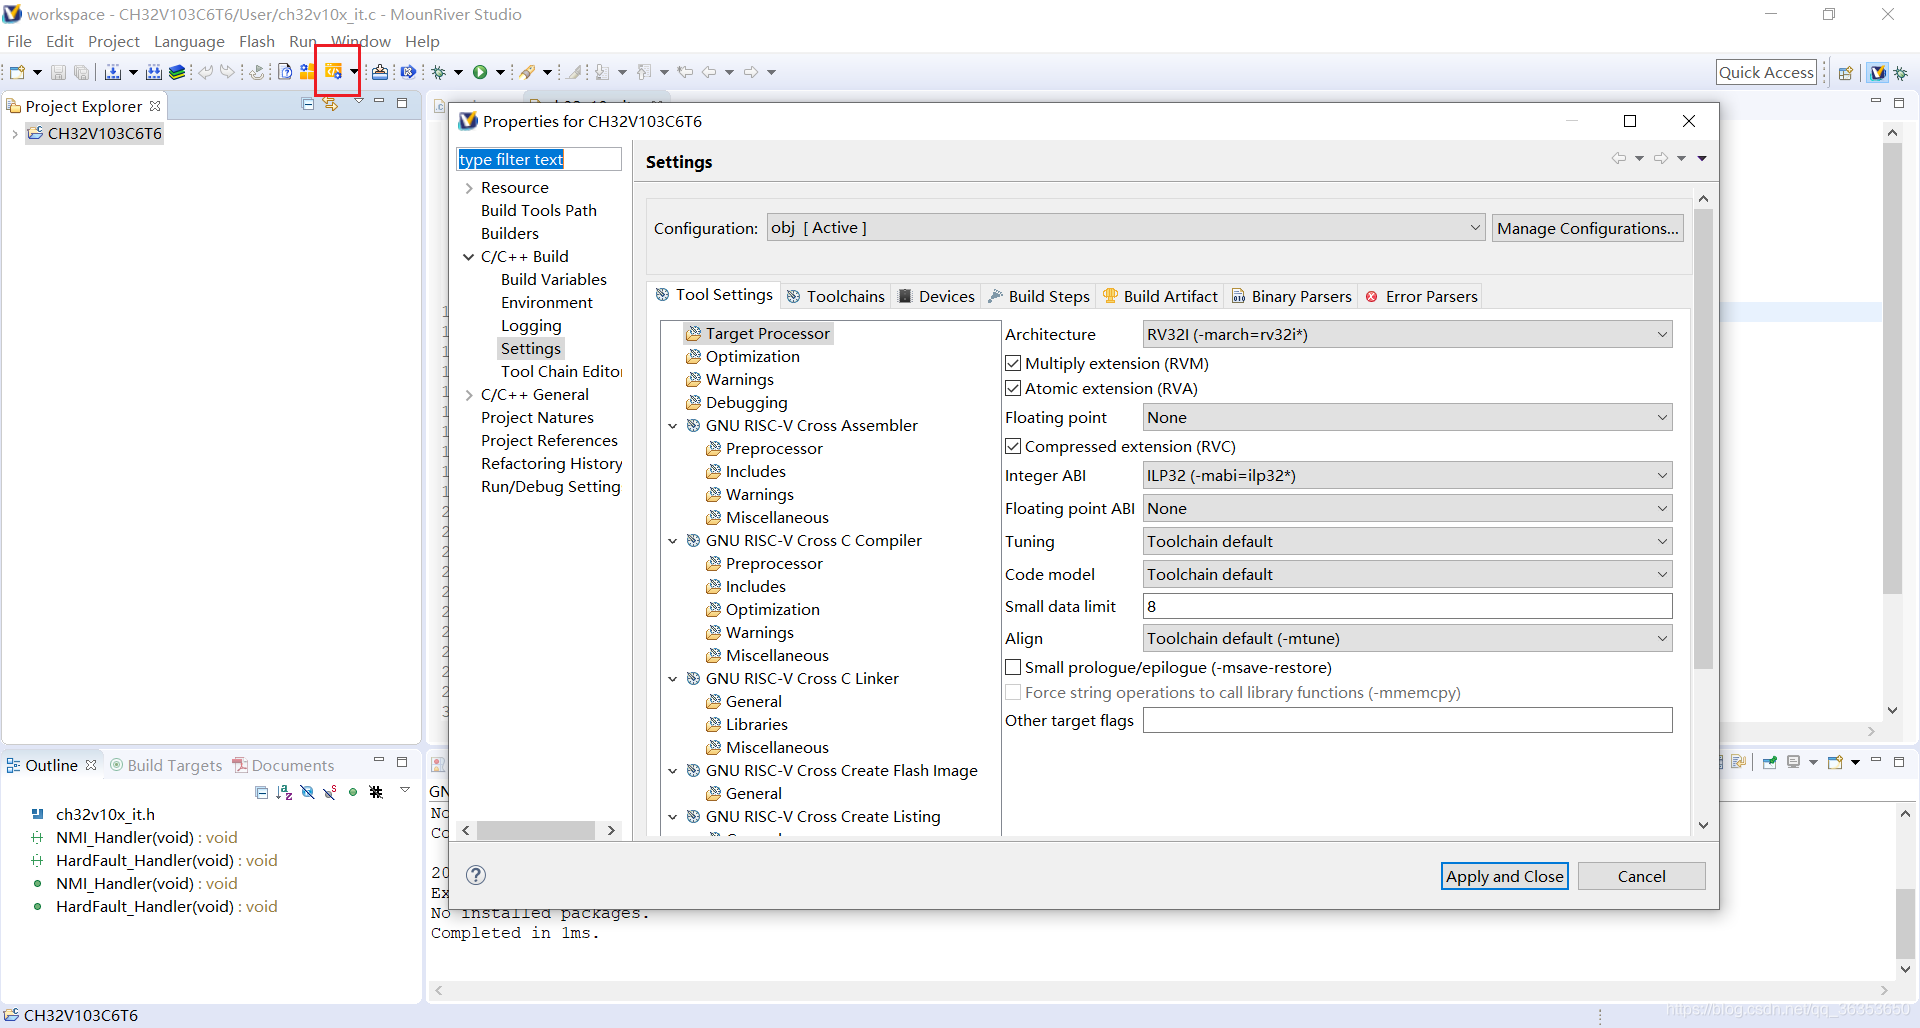Click the Redo arrow in toolbar
1920x1028 pixels.
pyautogui.click(x=228, y=72)
